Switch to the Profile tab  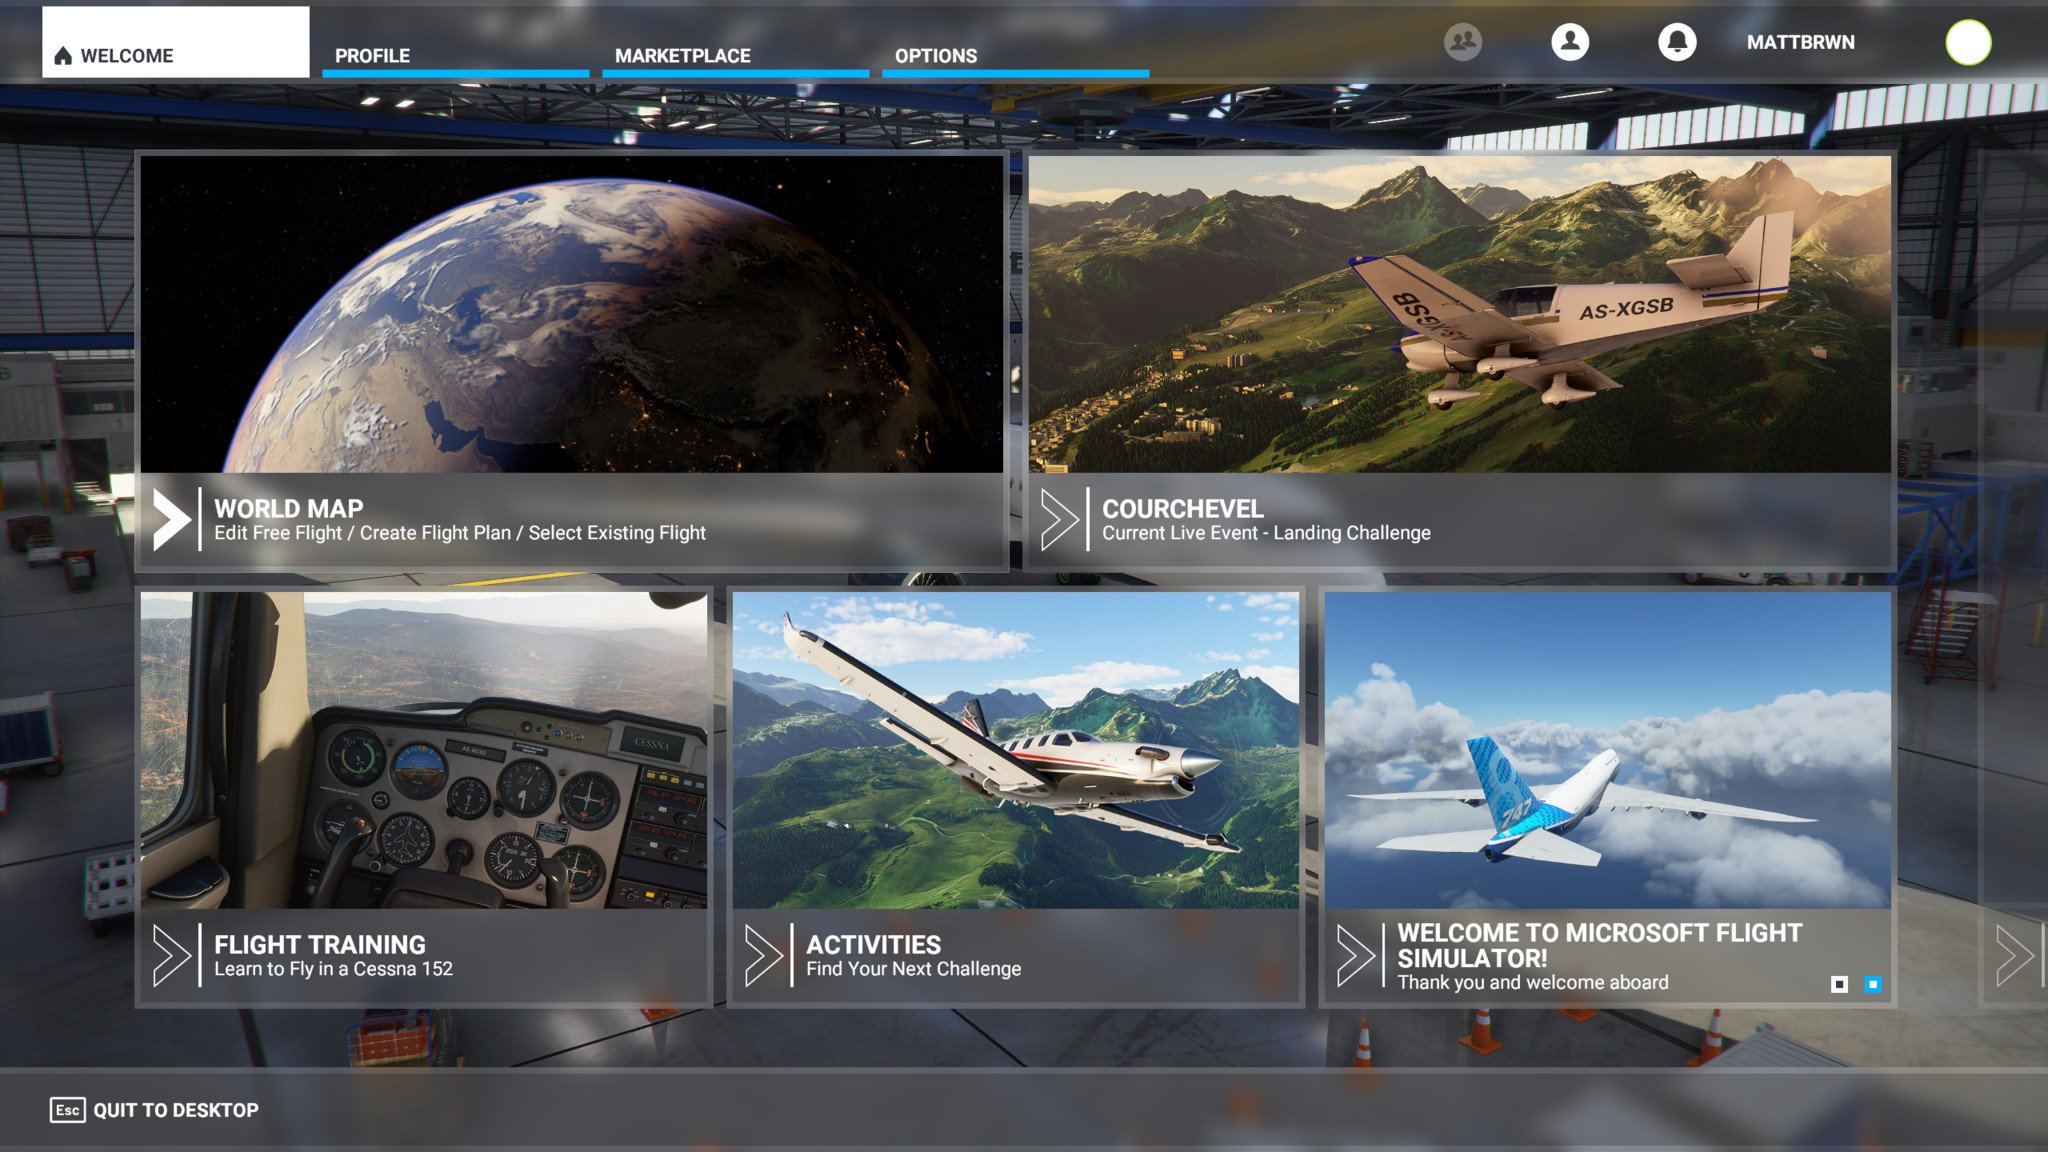click(371, 53)
